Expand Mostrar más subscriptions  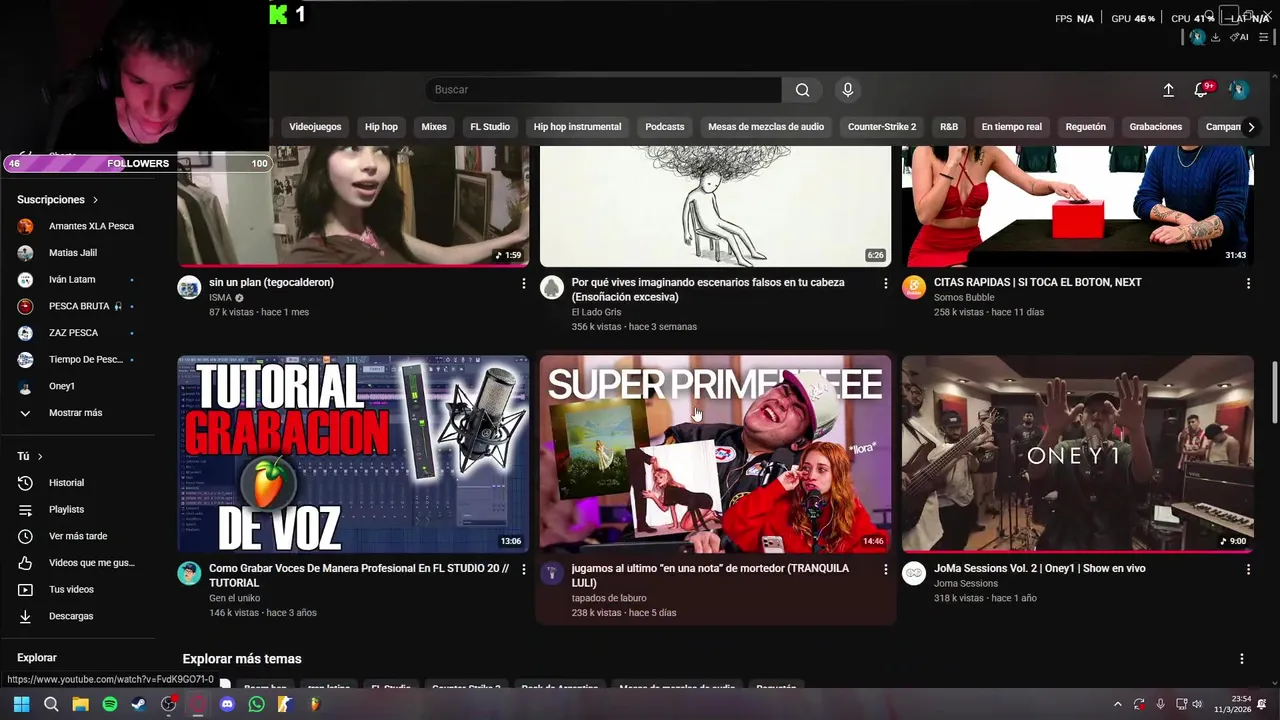point(77,413)
